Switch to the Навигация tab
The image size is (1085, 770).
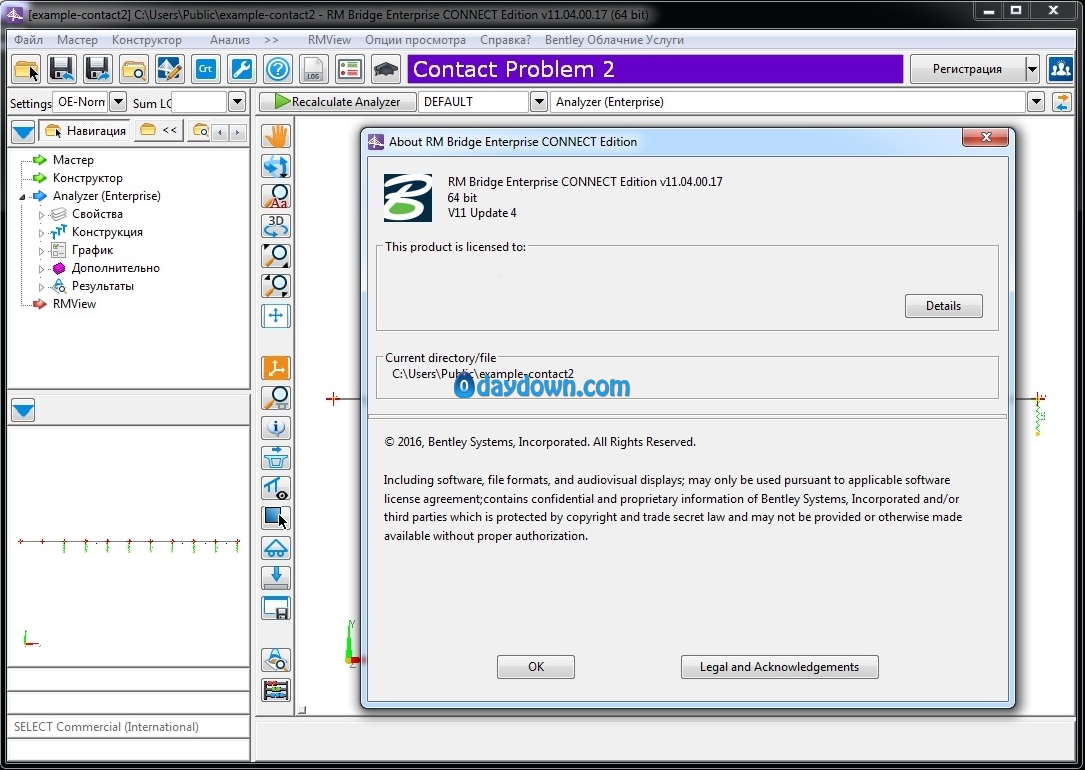[x=84, y=130]
